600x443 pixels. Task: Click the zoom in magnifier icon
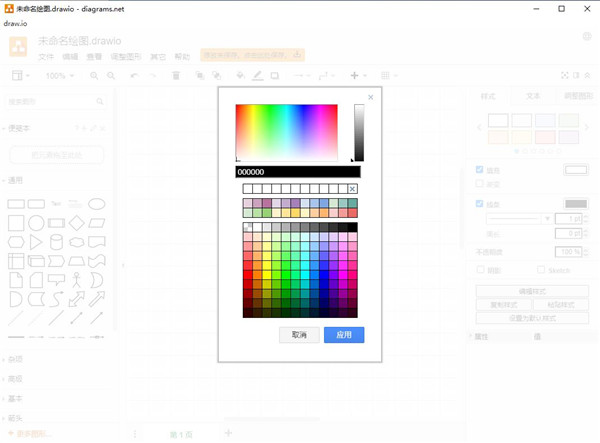tap(95, 76)
